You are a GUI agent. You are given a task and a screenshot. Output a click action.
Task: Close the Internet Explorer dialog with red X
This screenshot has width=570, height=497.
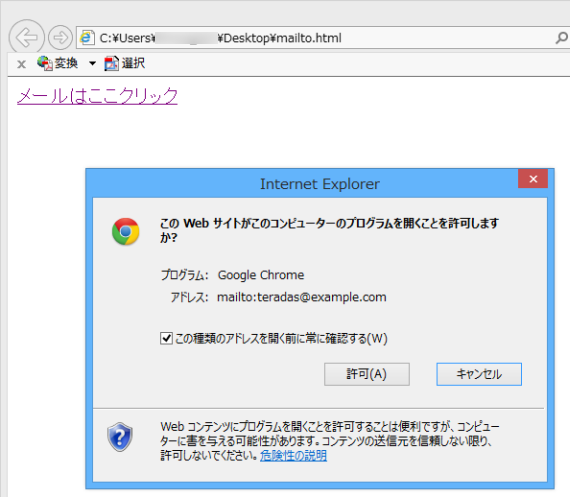[x=533, y=179]
